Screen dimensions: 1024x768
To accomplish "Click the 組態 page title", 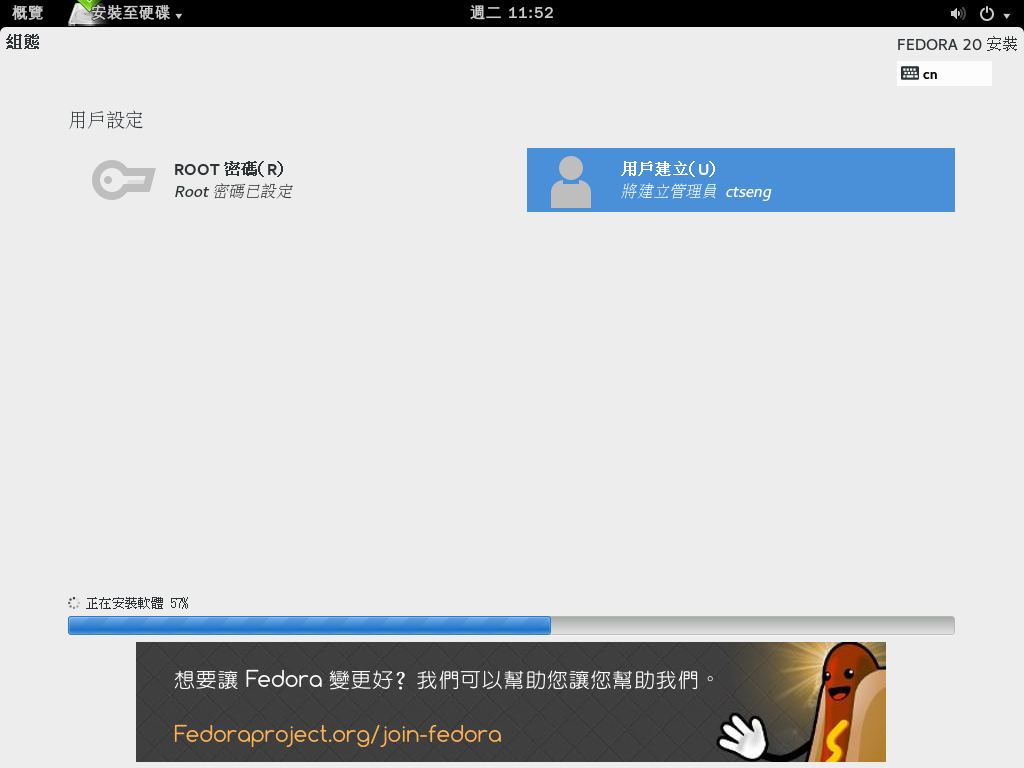I will pos(23,42).
